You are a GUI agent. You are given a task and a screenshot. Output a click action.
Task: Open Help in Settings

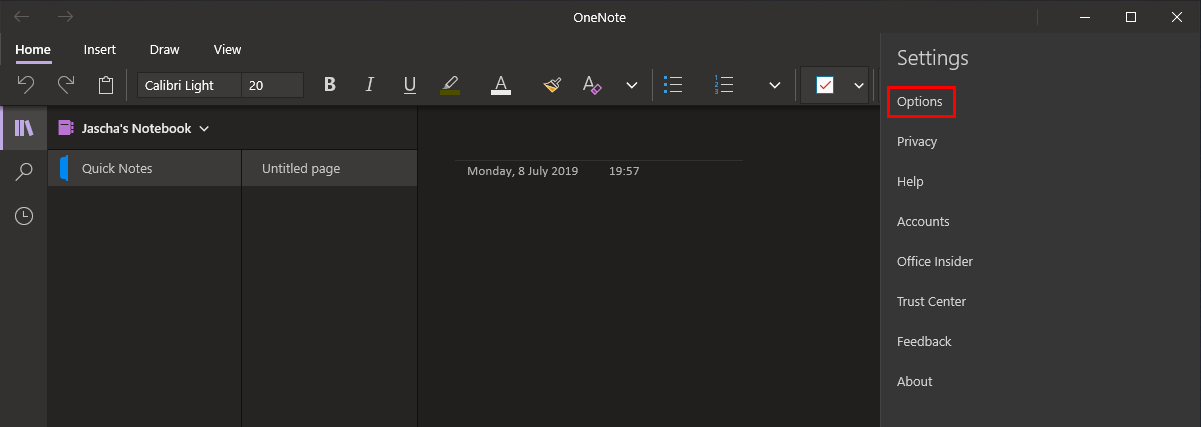click(x=910, y=181)
